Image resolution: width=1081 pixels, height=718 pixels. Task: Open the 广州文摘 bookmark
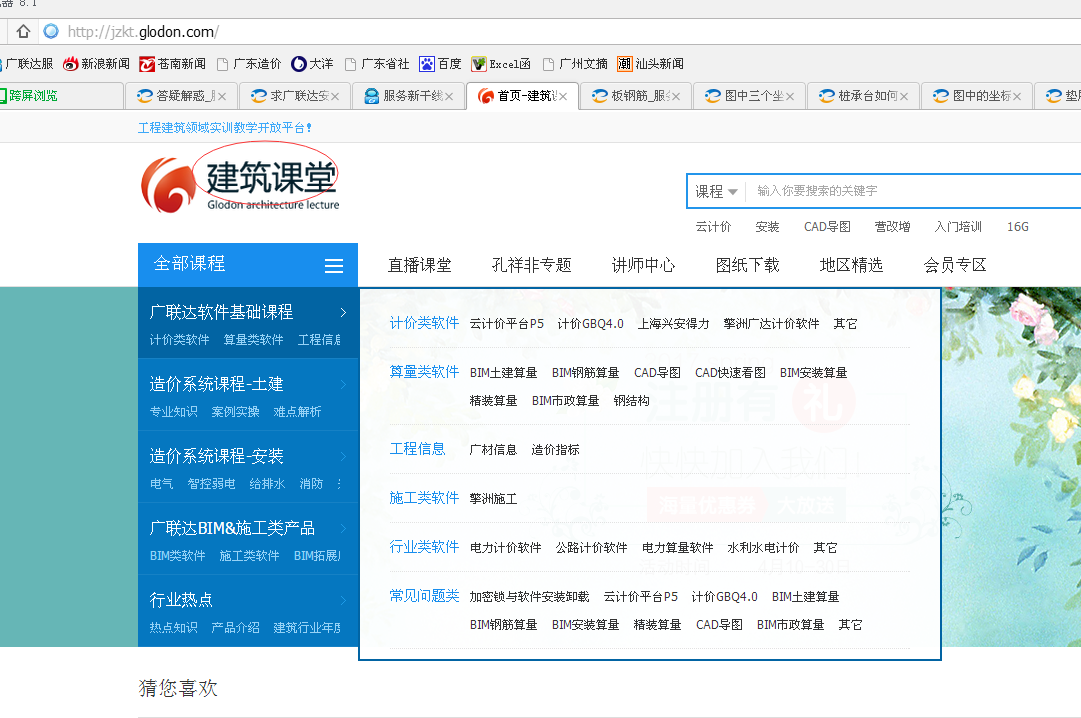(575, 64)
